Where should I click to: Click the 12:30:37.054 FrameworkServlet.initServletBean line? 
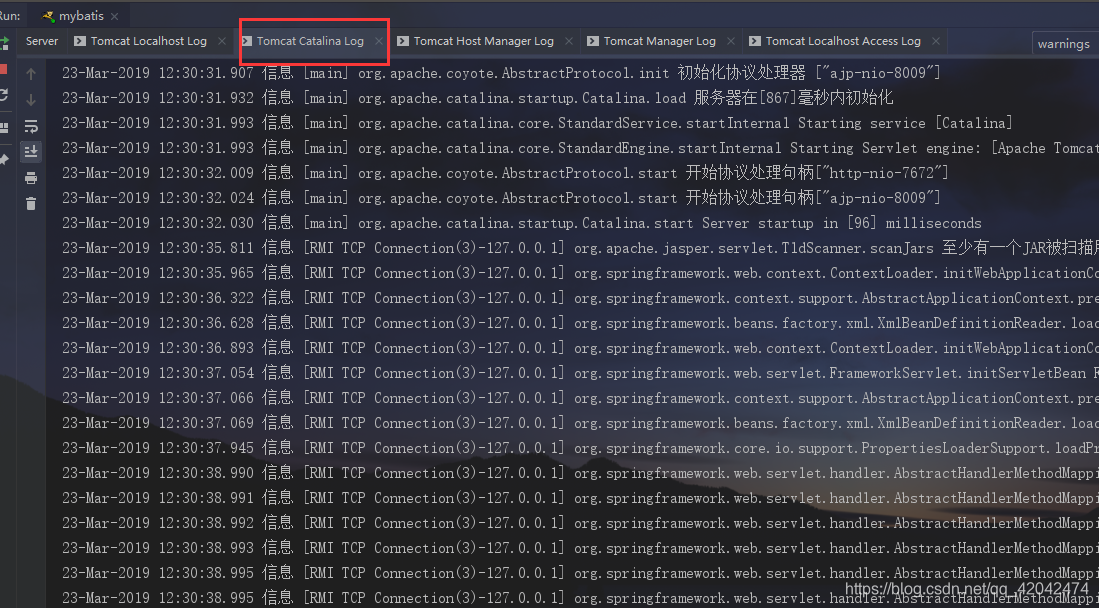(x=580, y=373)
